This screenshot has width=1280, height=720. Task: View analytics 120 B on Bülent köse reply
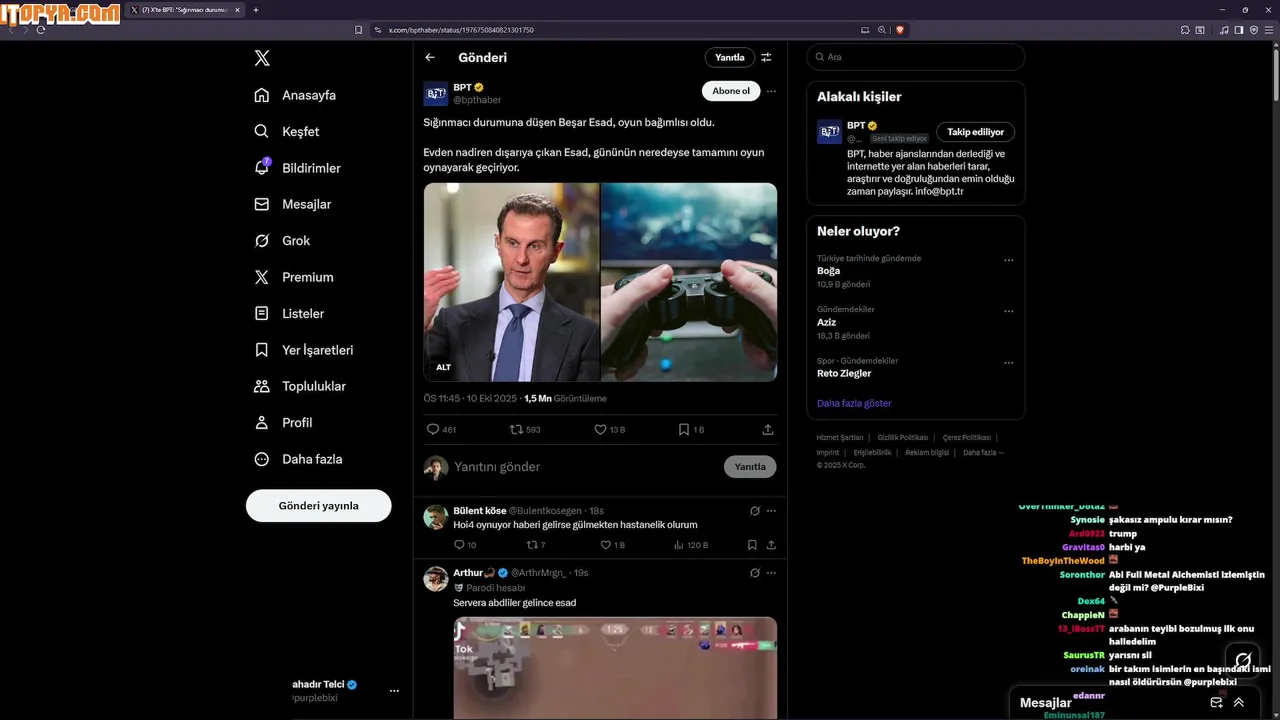point(691,545)
